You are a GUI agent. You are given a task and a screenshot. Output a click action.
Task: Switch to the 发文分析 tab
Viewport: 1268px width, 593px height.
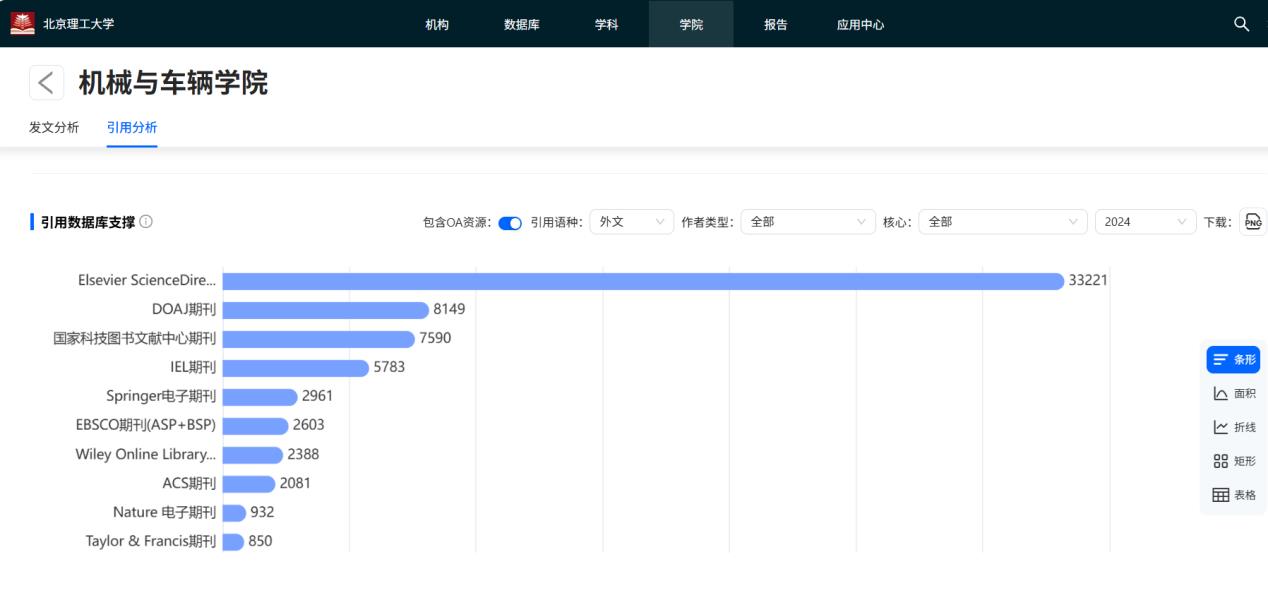click(x=54, y=127)
